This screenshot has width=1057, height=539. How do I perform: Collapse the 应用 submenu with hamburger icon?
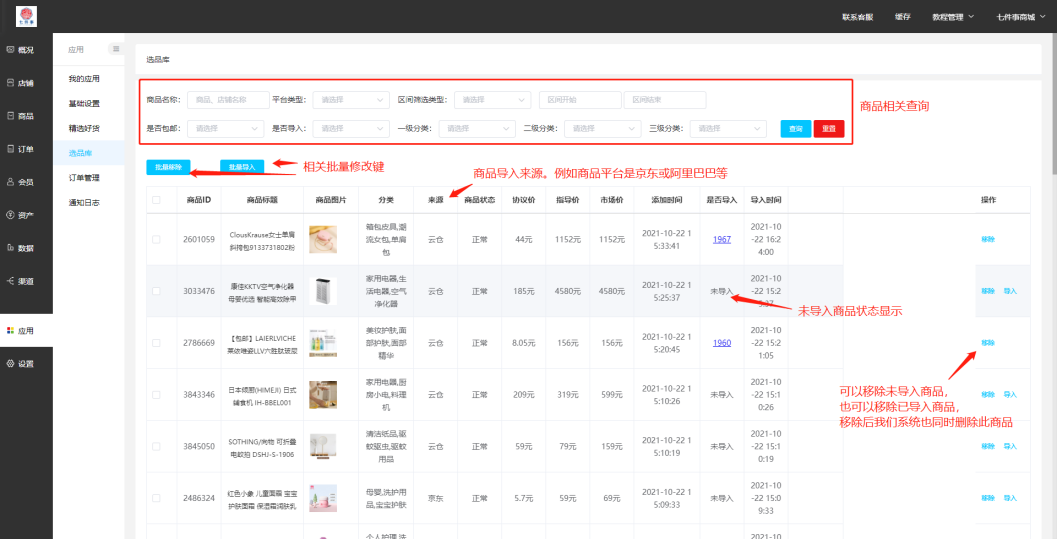tap(116, 49)
